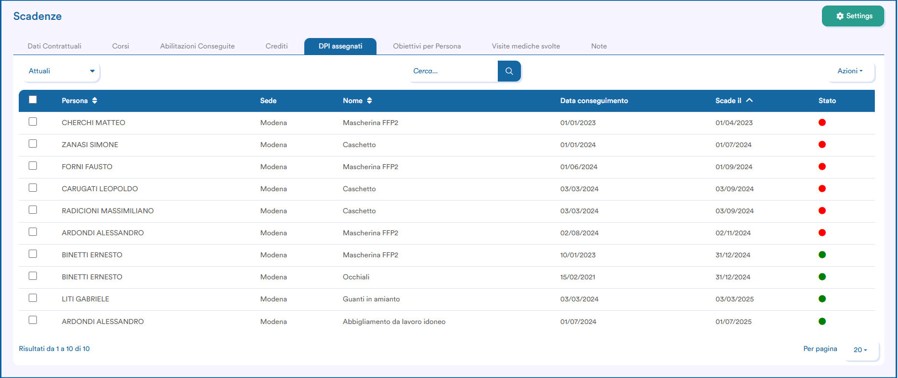Click name LITI GABRIELE
This screenshot has width=898, height=378.
tap(85, 299)
